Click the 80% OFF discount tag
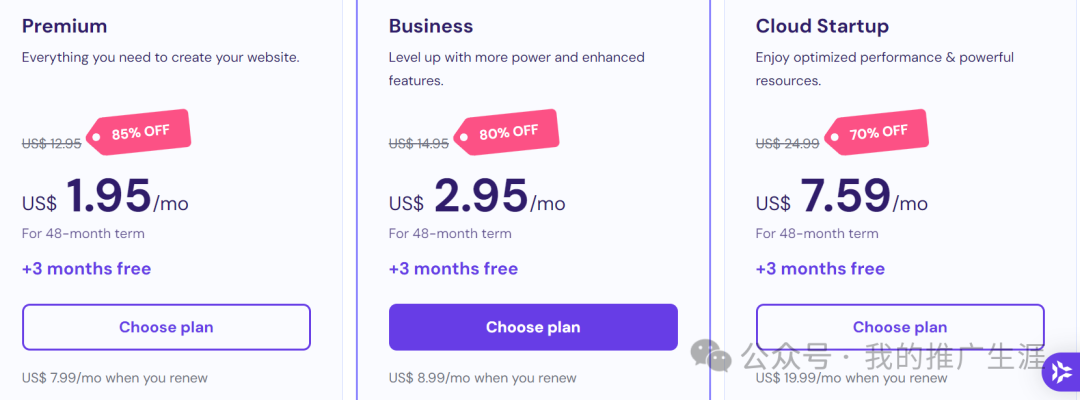Screen dimensions: 1080x400 tap(506, 132)
